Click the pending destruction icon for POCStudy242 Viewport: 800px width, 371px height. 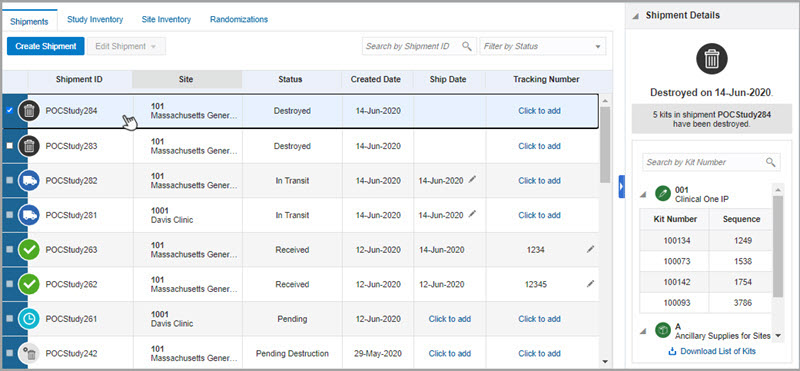(x=29, y=354)
